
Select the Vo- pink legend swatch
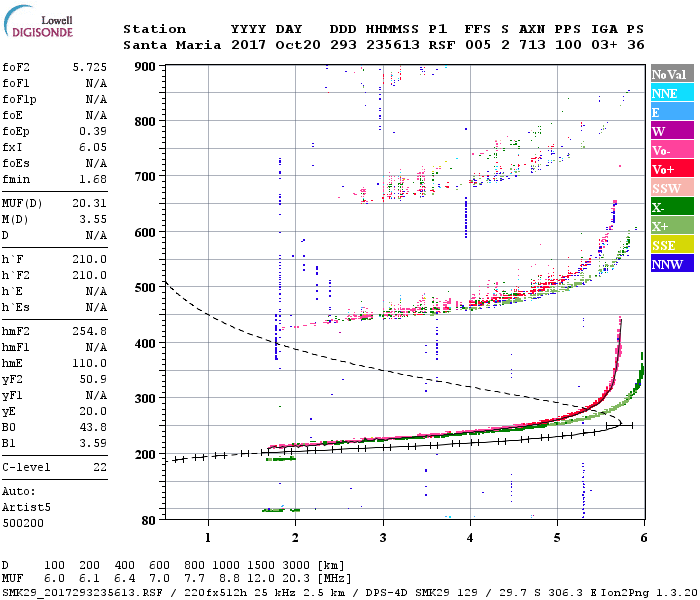pyautogui.click(x=672, y=150)
